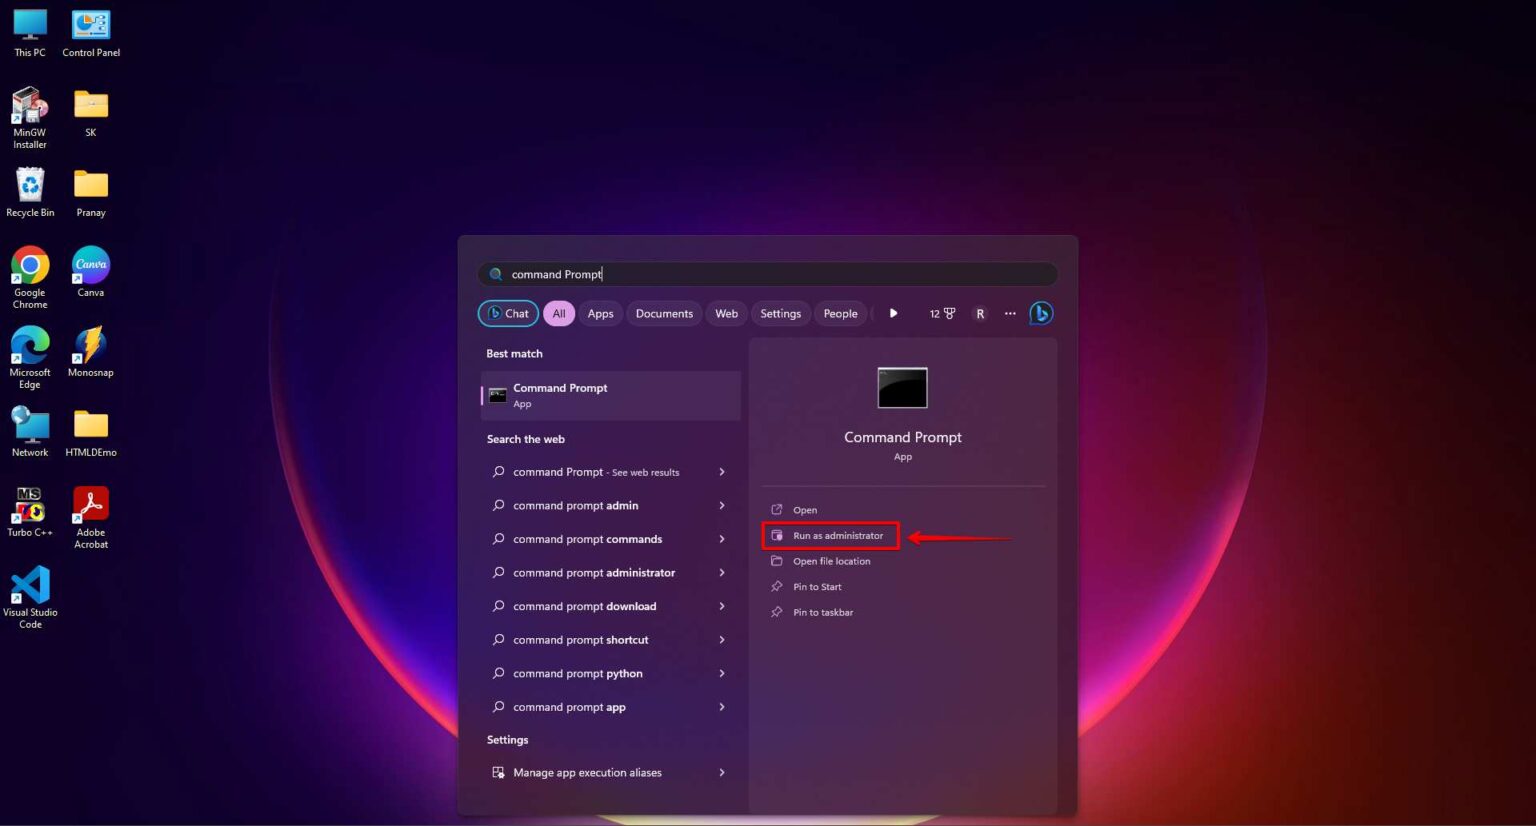Open search options via ellipsis icon

click(1010, 313)
